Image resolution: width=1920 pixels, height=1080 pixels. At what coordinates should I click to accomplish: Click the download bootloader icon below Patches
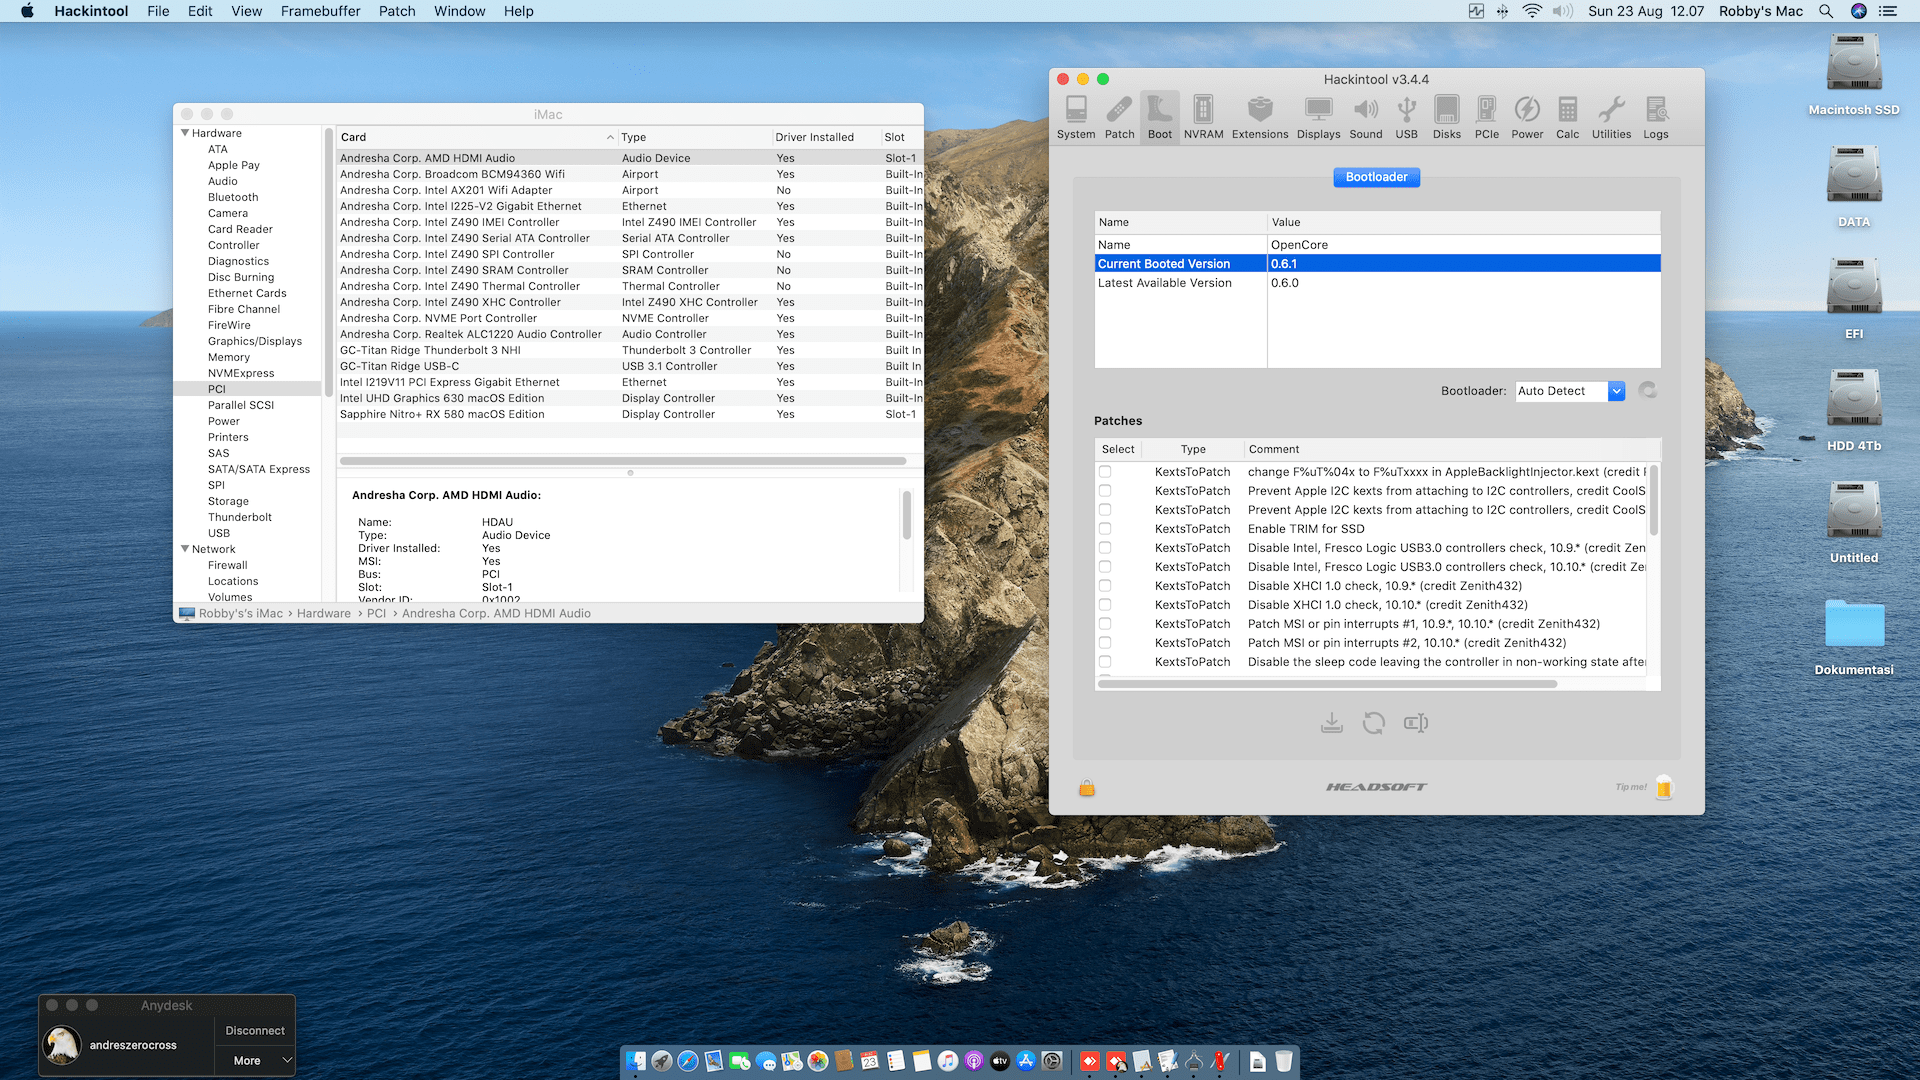1332,723
